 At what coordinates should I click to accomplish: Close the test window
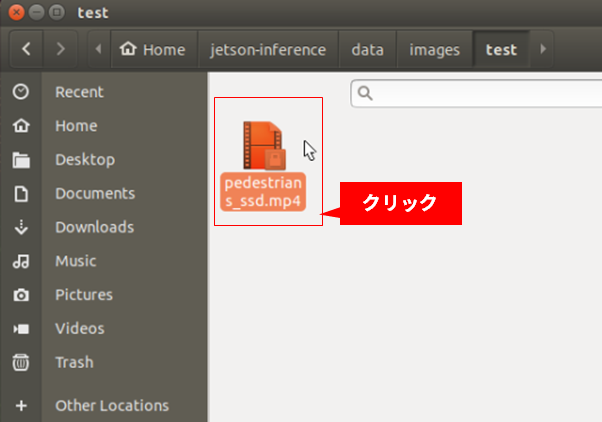[x=16, y=12]
